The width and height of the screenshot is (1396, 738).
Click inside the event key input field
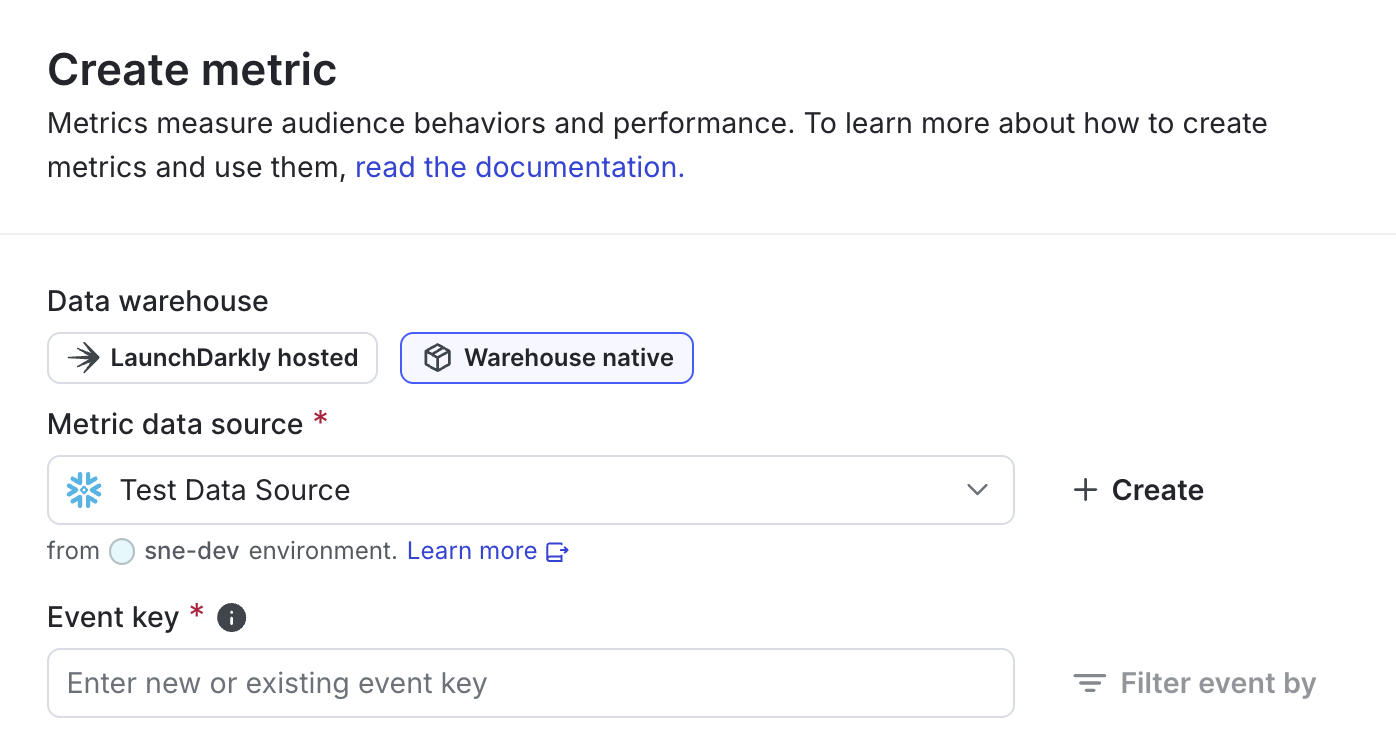click(530, 683)
